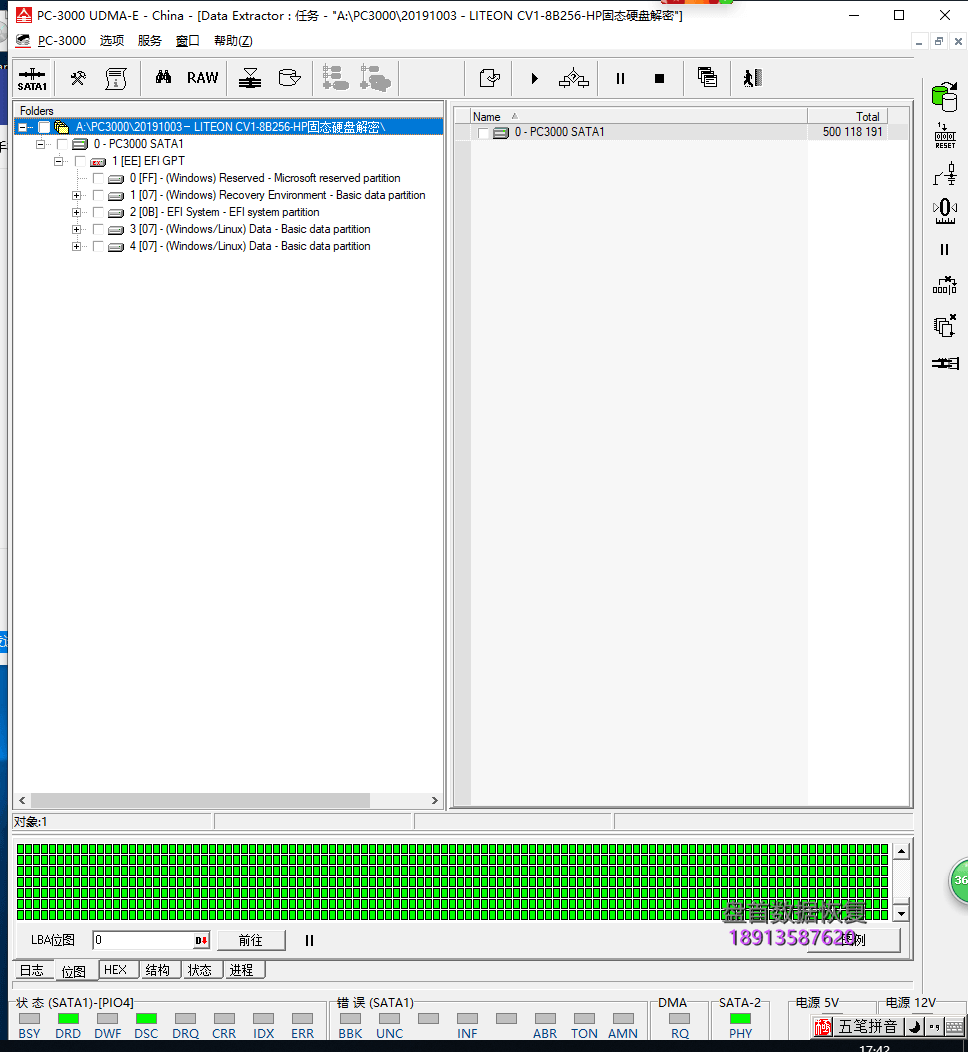
Task: Sort by the Name column header
Action: (638, 117)
